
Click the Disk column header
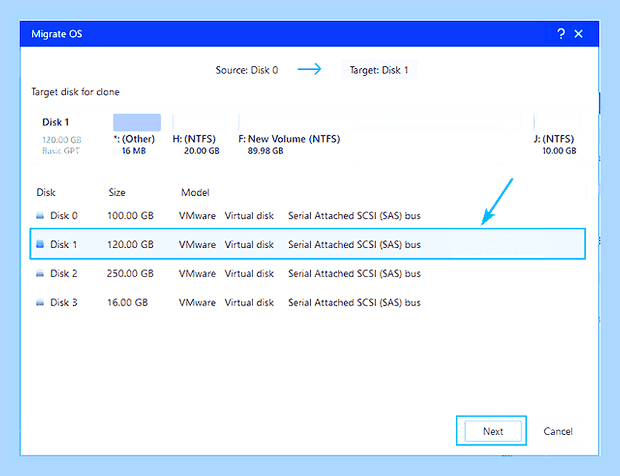(x=46, y=193)
